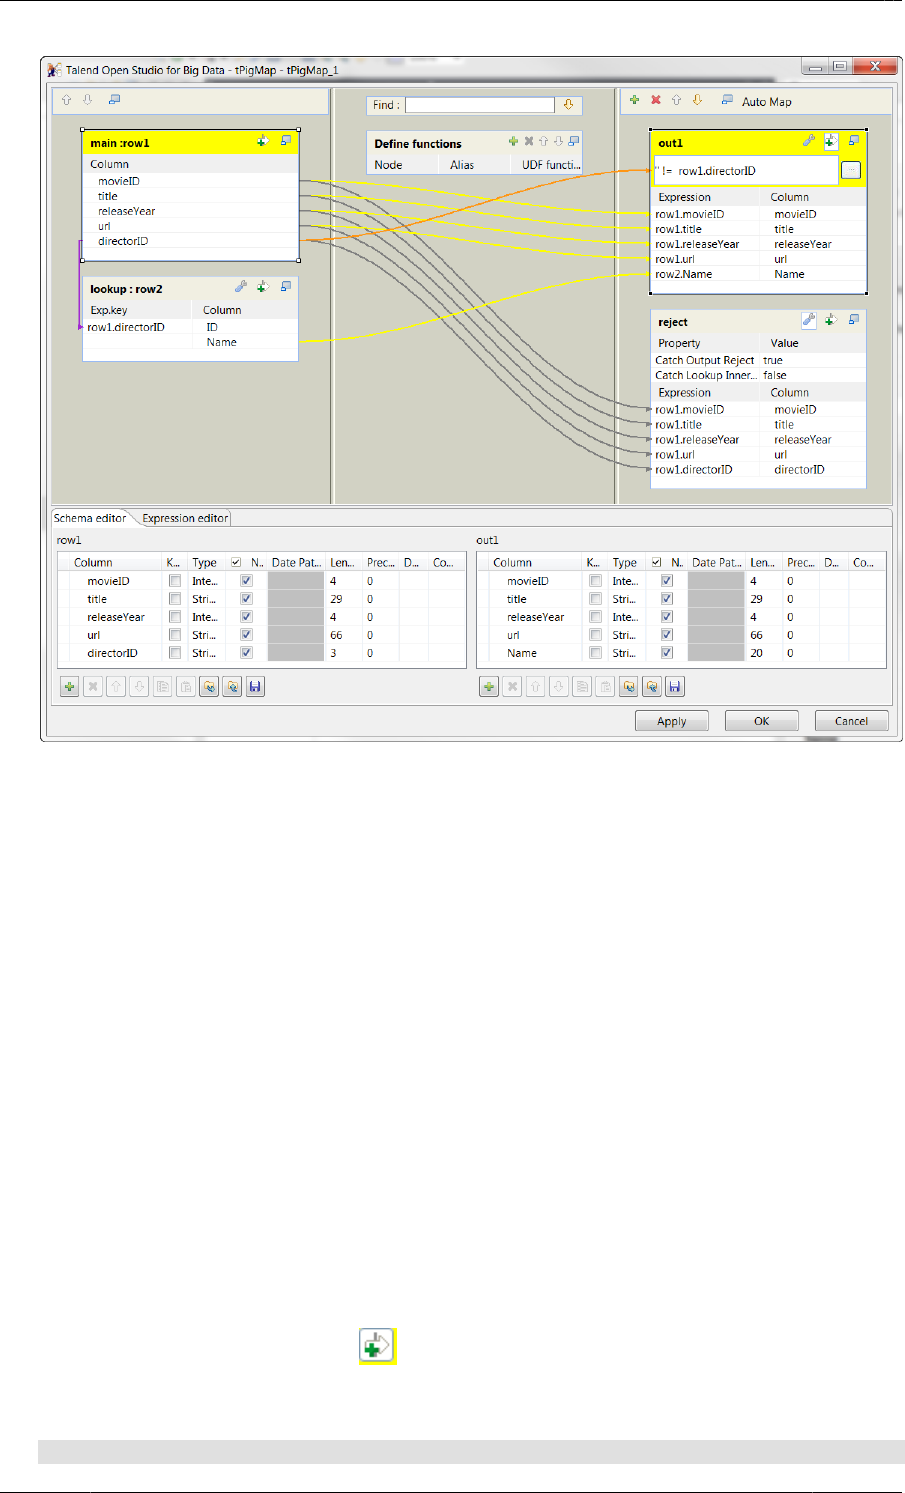Click the Find search down arrow icon
This screenshot has height=1493, width=905.
pyautogui.click(x=568, y=105)
